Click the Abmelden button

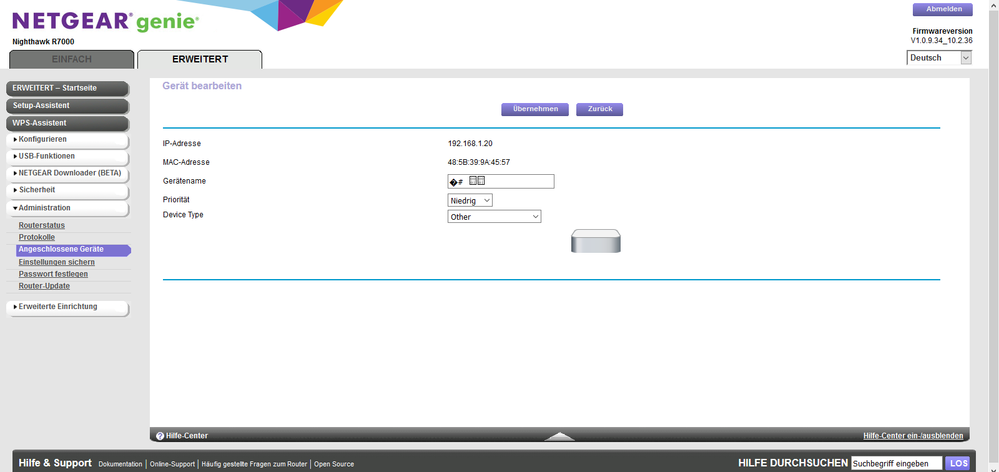(x=943, y=10)
